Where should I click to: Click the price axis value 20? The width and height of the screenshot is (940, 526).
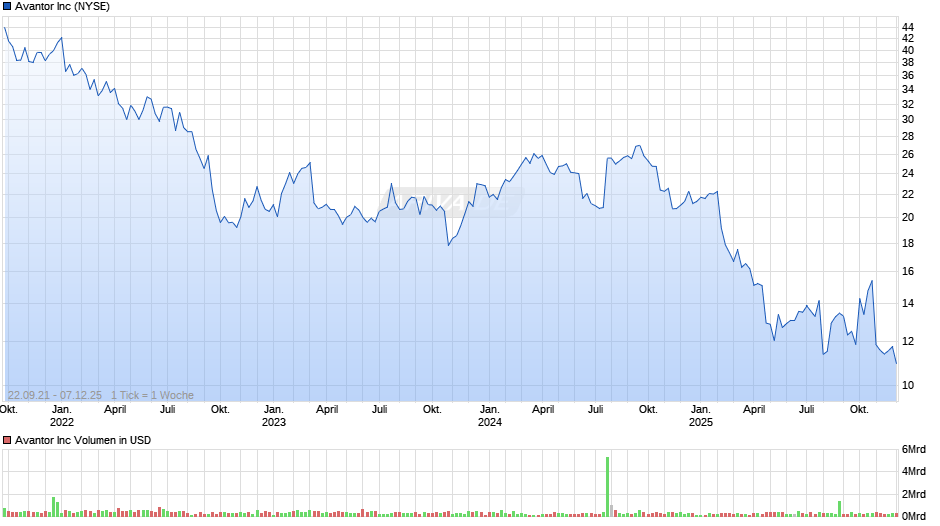click(908, 217)
